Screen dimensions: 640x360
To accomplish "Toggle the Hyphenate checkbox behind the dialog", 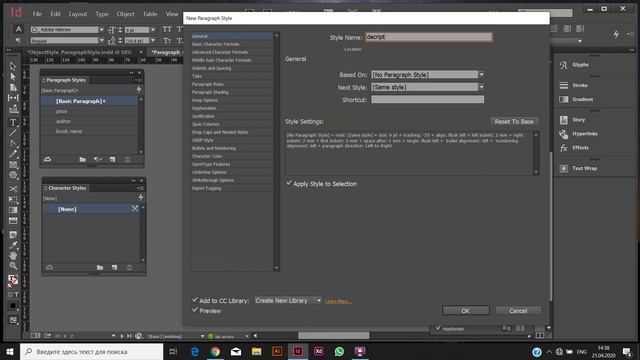I will click(438, 328).
